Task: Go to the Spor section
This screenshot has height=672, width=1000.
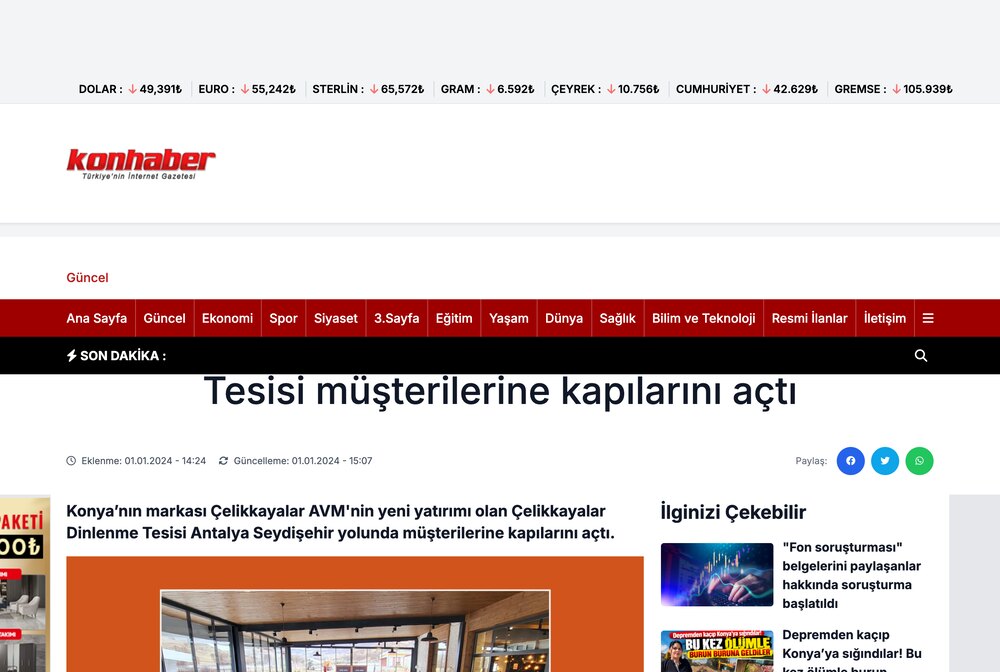Action: pos(283,318)
